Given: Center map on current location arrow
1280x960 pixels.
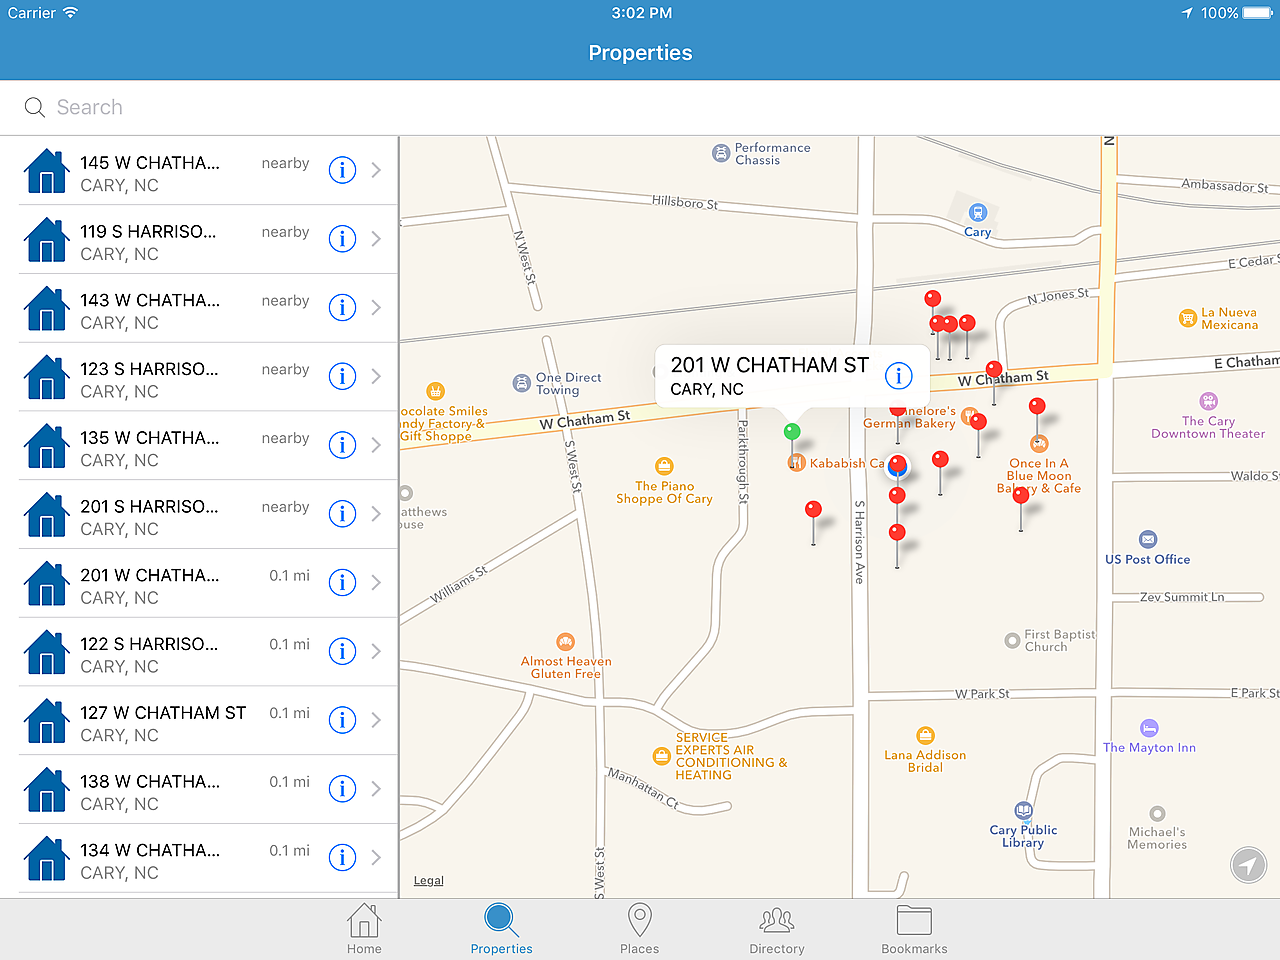Looking at the screenshot, I should pos(1248,865).
